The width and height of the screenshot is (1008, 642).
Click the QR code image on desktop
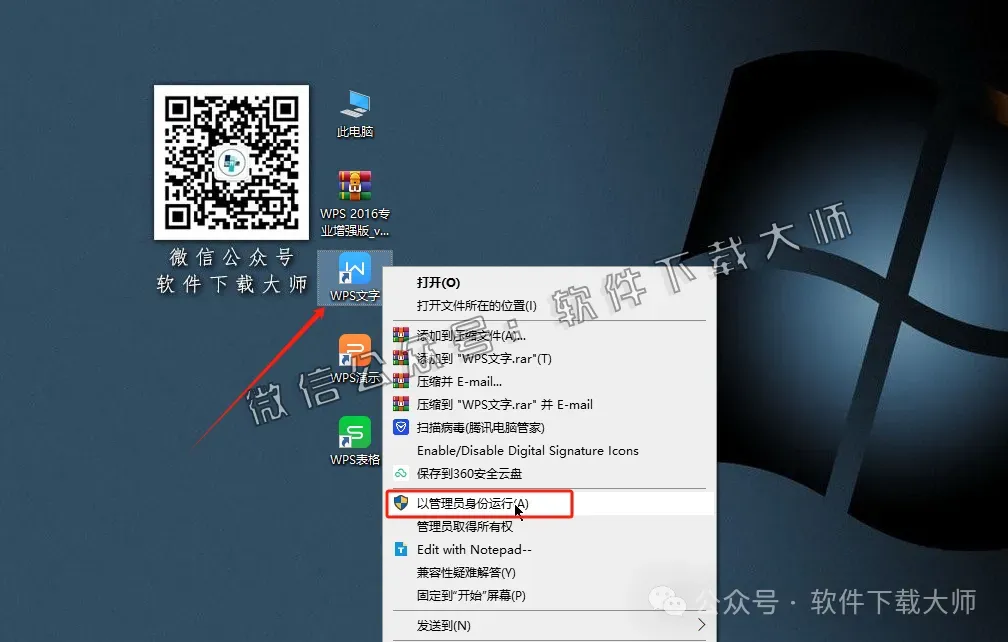tap(231, 162)
